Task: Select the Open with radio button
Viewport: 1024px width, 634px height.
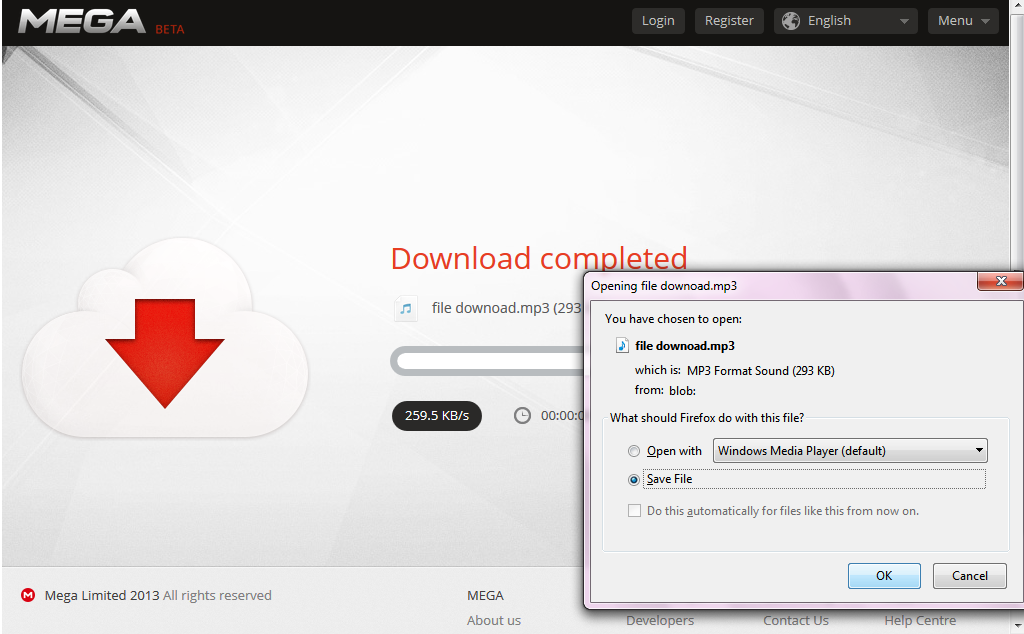Action: [634, 451]
